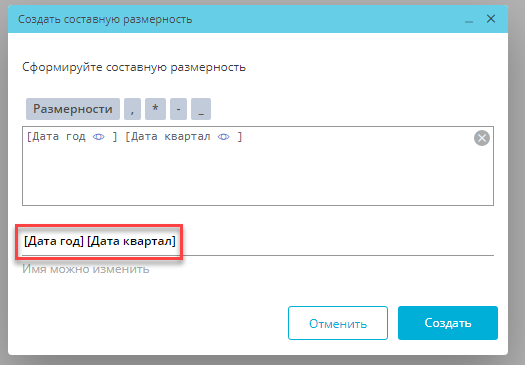Insert the asterisk separator
This screenshot has height=365, width=525.
coord(155,109)
